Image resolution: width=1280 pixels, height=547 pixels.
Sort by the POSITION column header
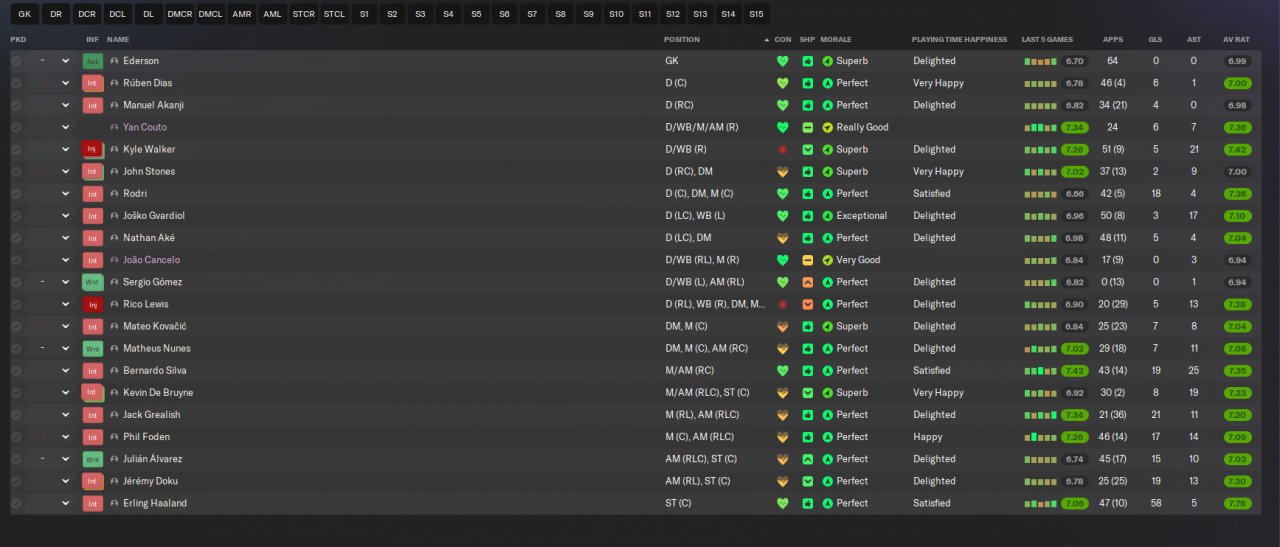pyautogui.click(x=682, y=39)
